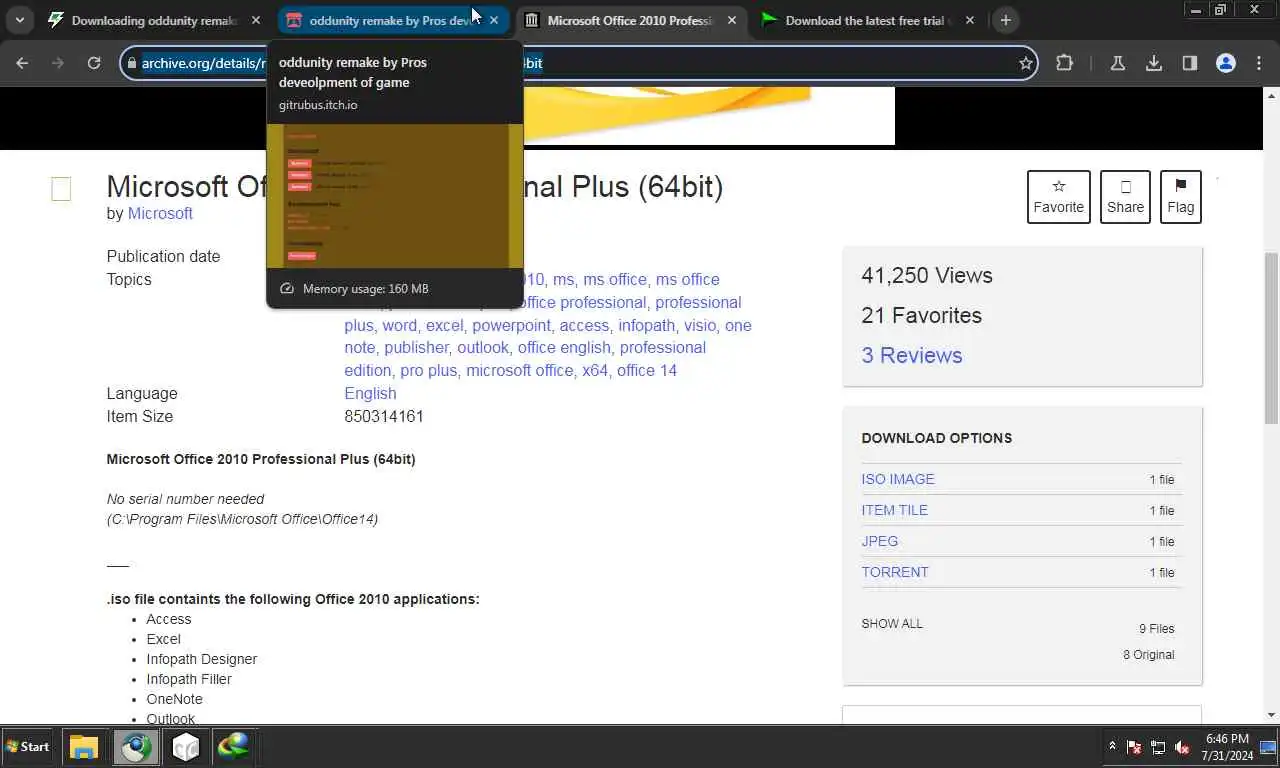Flag this archive item

coord(1180,197)
